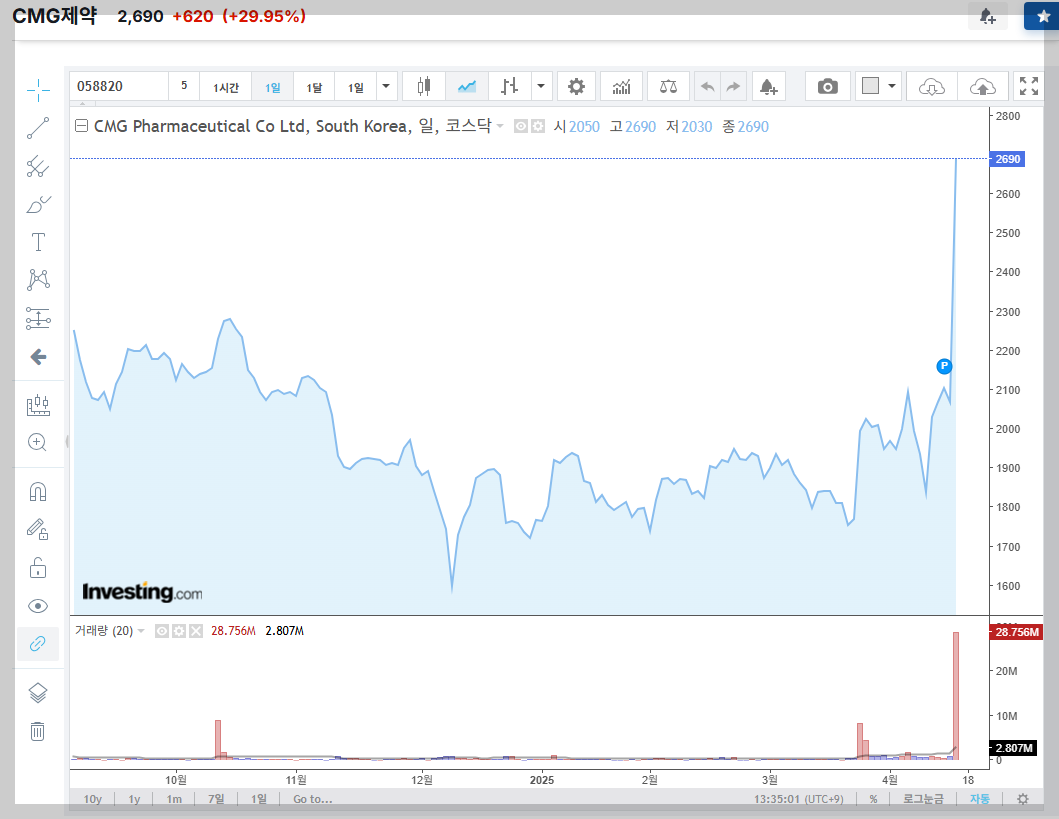
Task: Switch to area chart style
Action: coord(467,86)
